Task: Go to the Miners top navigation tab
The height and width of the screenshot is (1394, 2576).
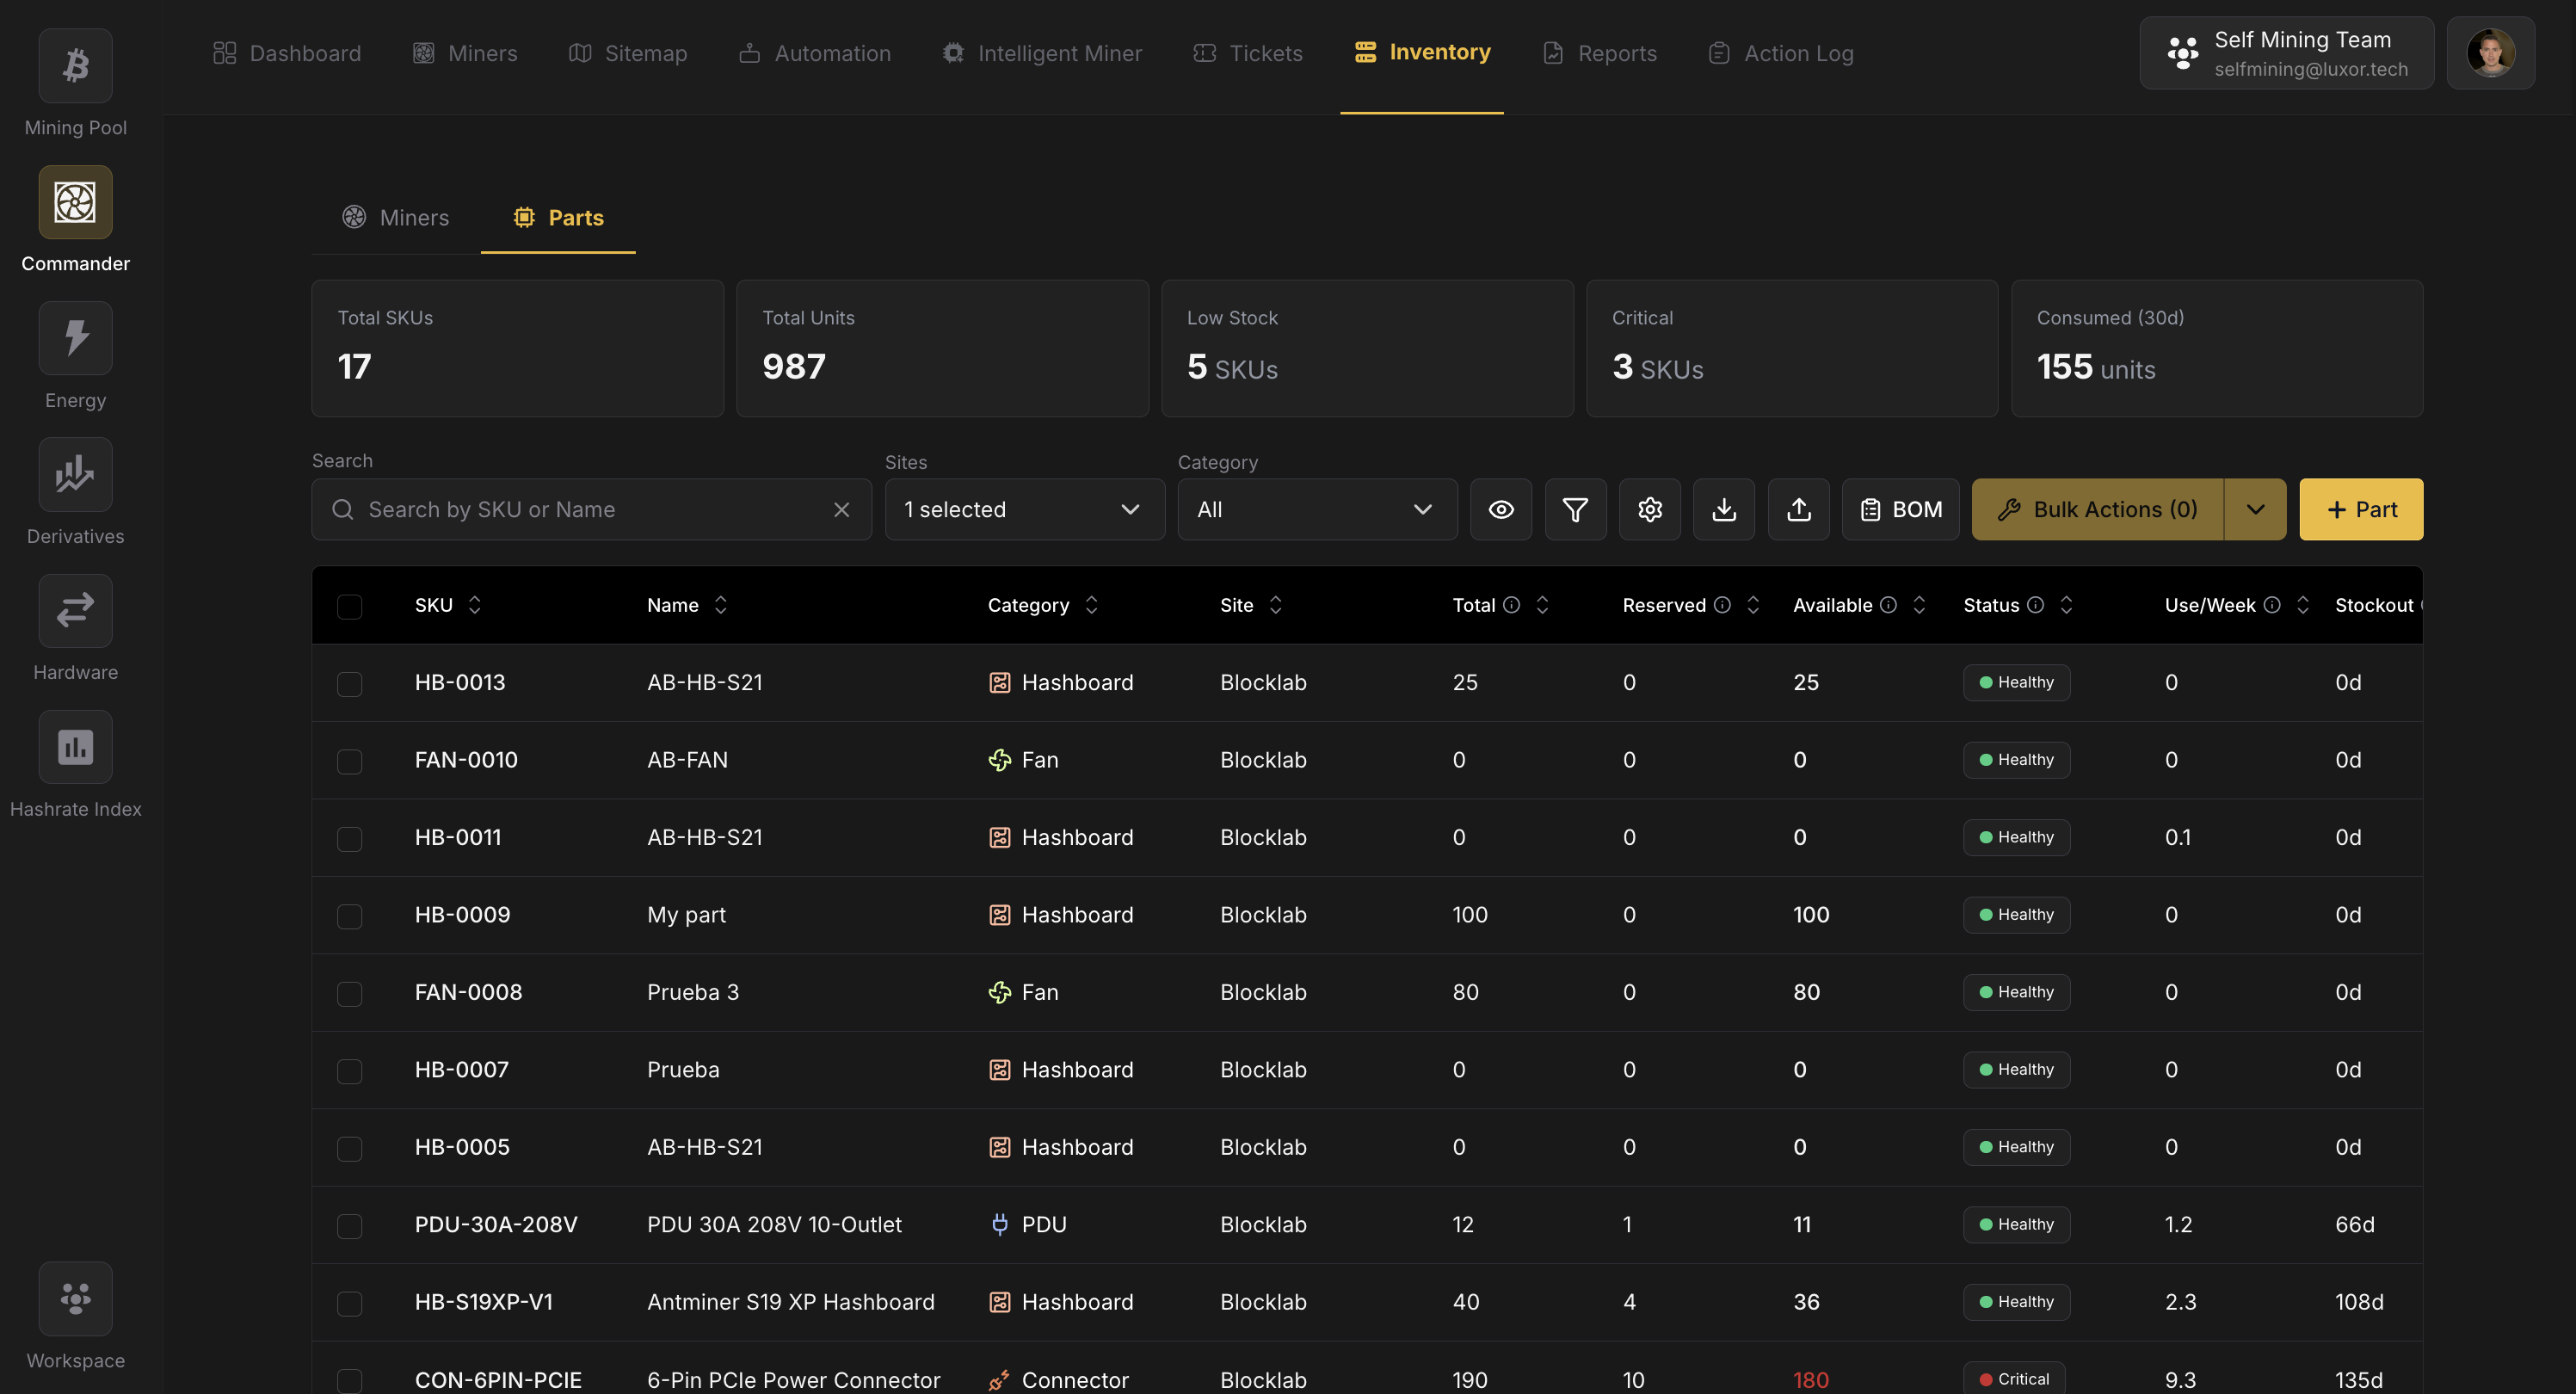Action: [x=465, y=53]
